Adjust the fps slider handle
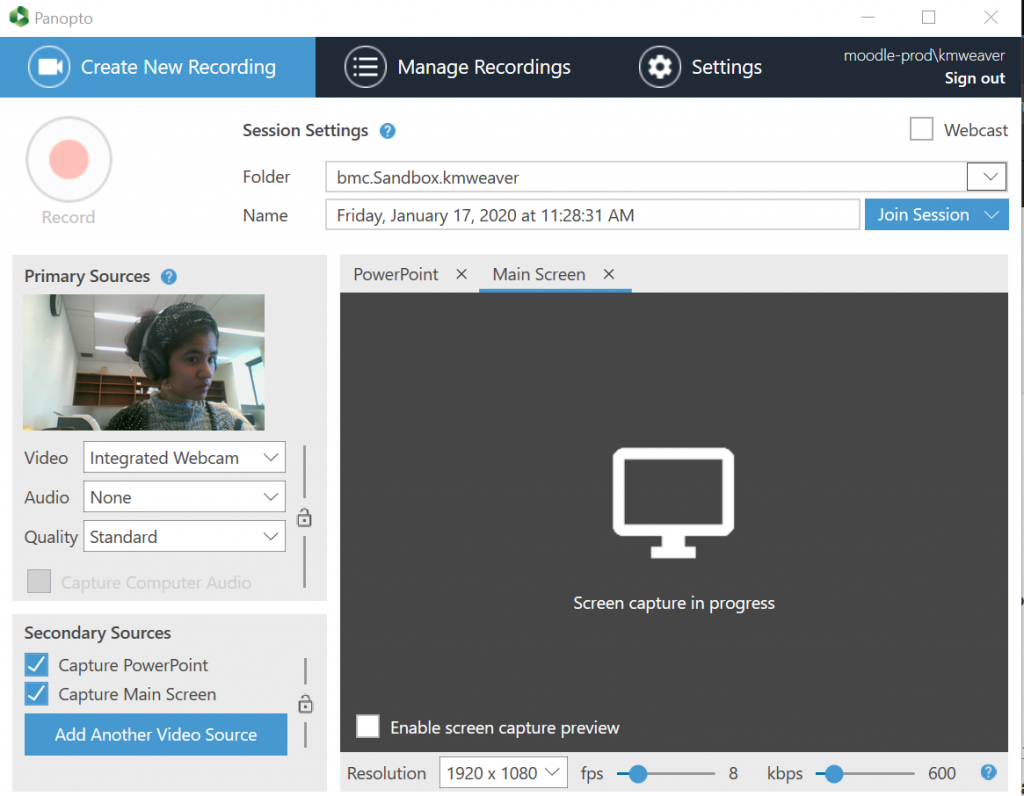 638,774
